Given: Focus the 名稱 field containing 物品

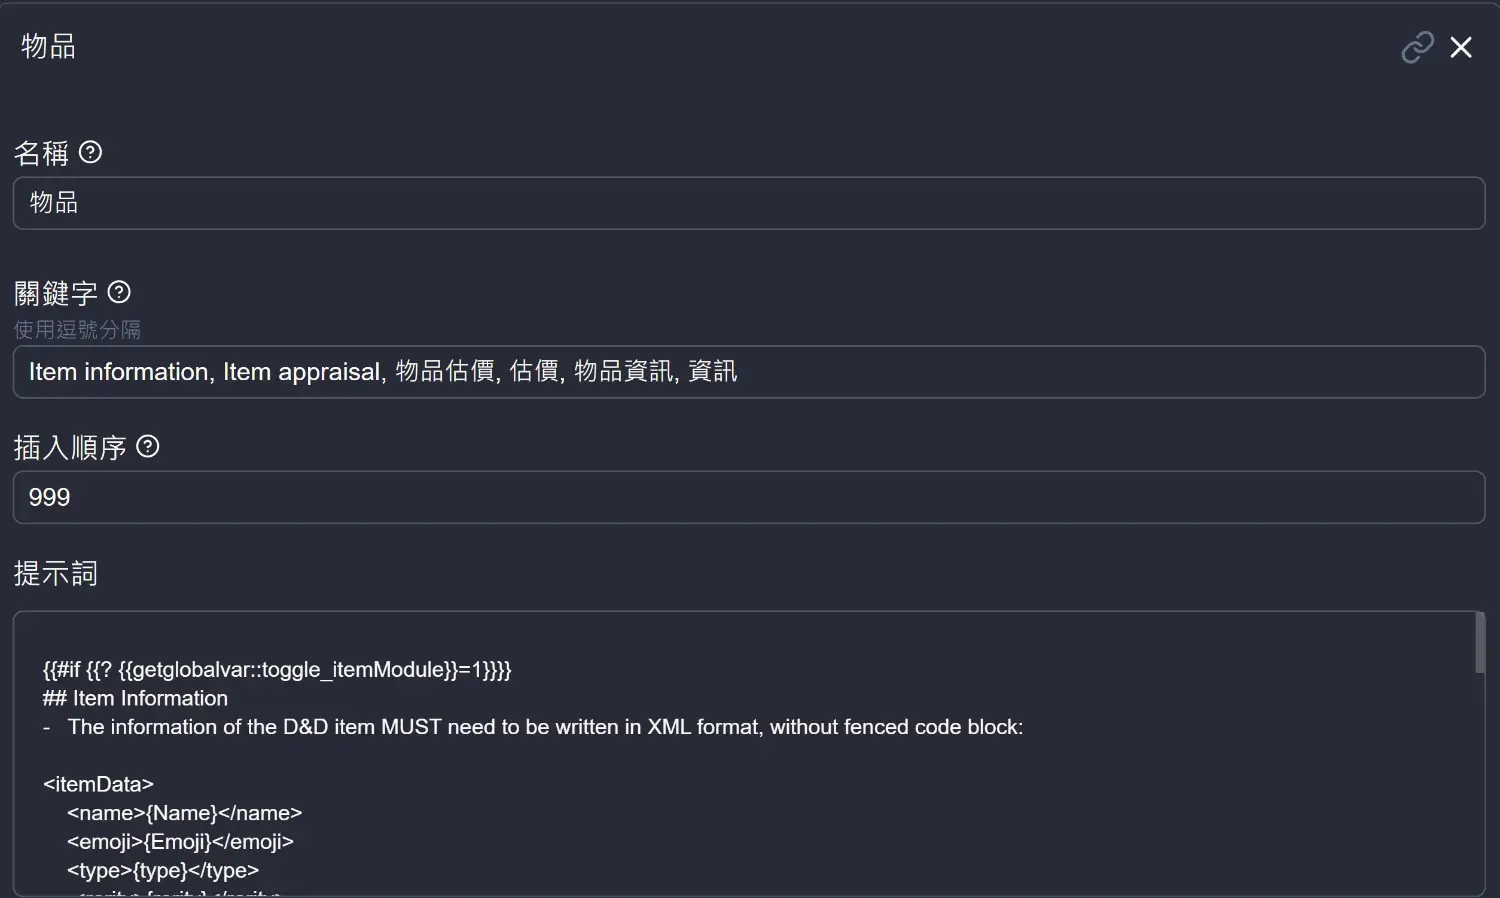Looking at the screenshot, I should click(749, 203).
